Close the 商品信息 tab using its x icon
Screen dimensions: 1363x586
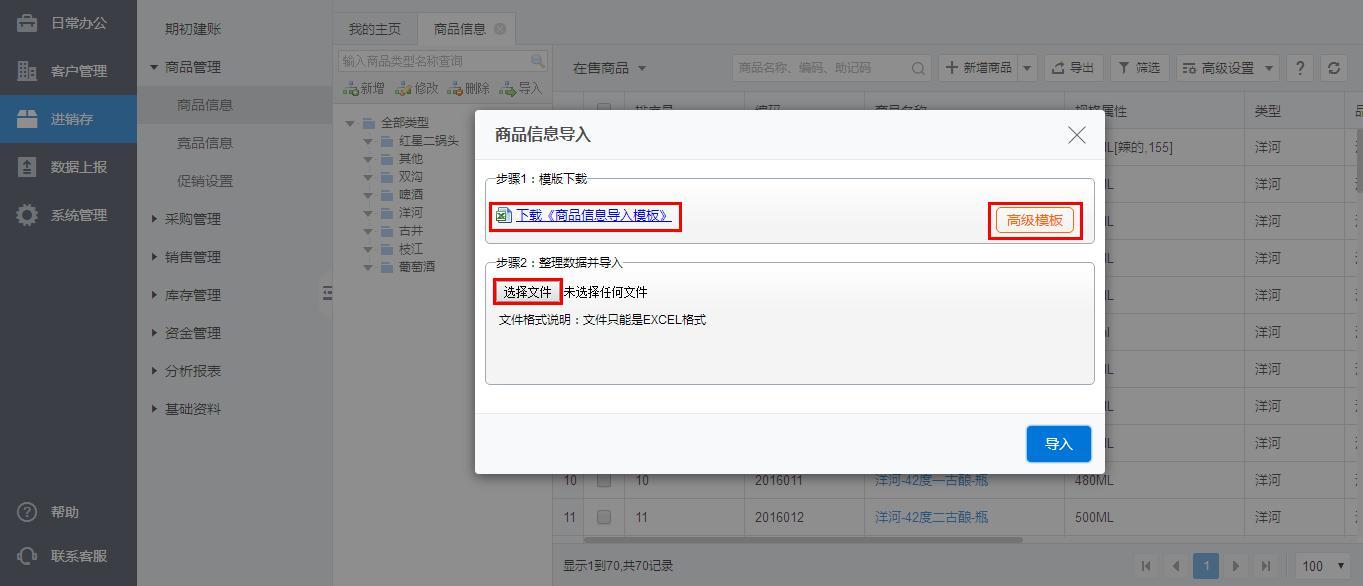(x=500, y=29)
